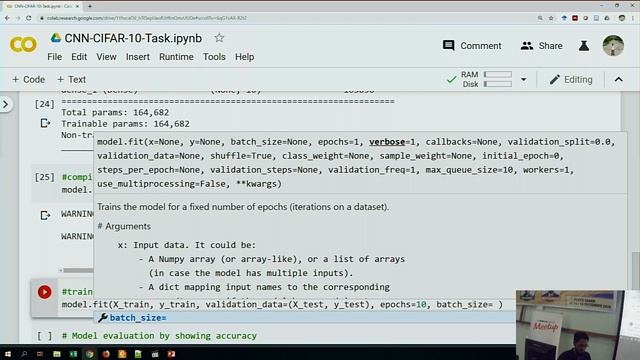Select the batch_size= autocomplete suggestion
640x360 pixels.
[304, 318]
